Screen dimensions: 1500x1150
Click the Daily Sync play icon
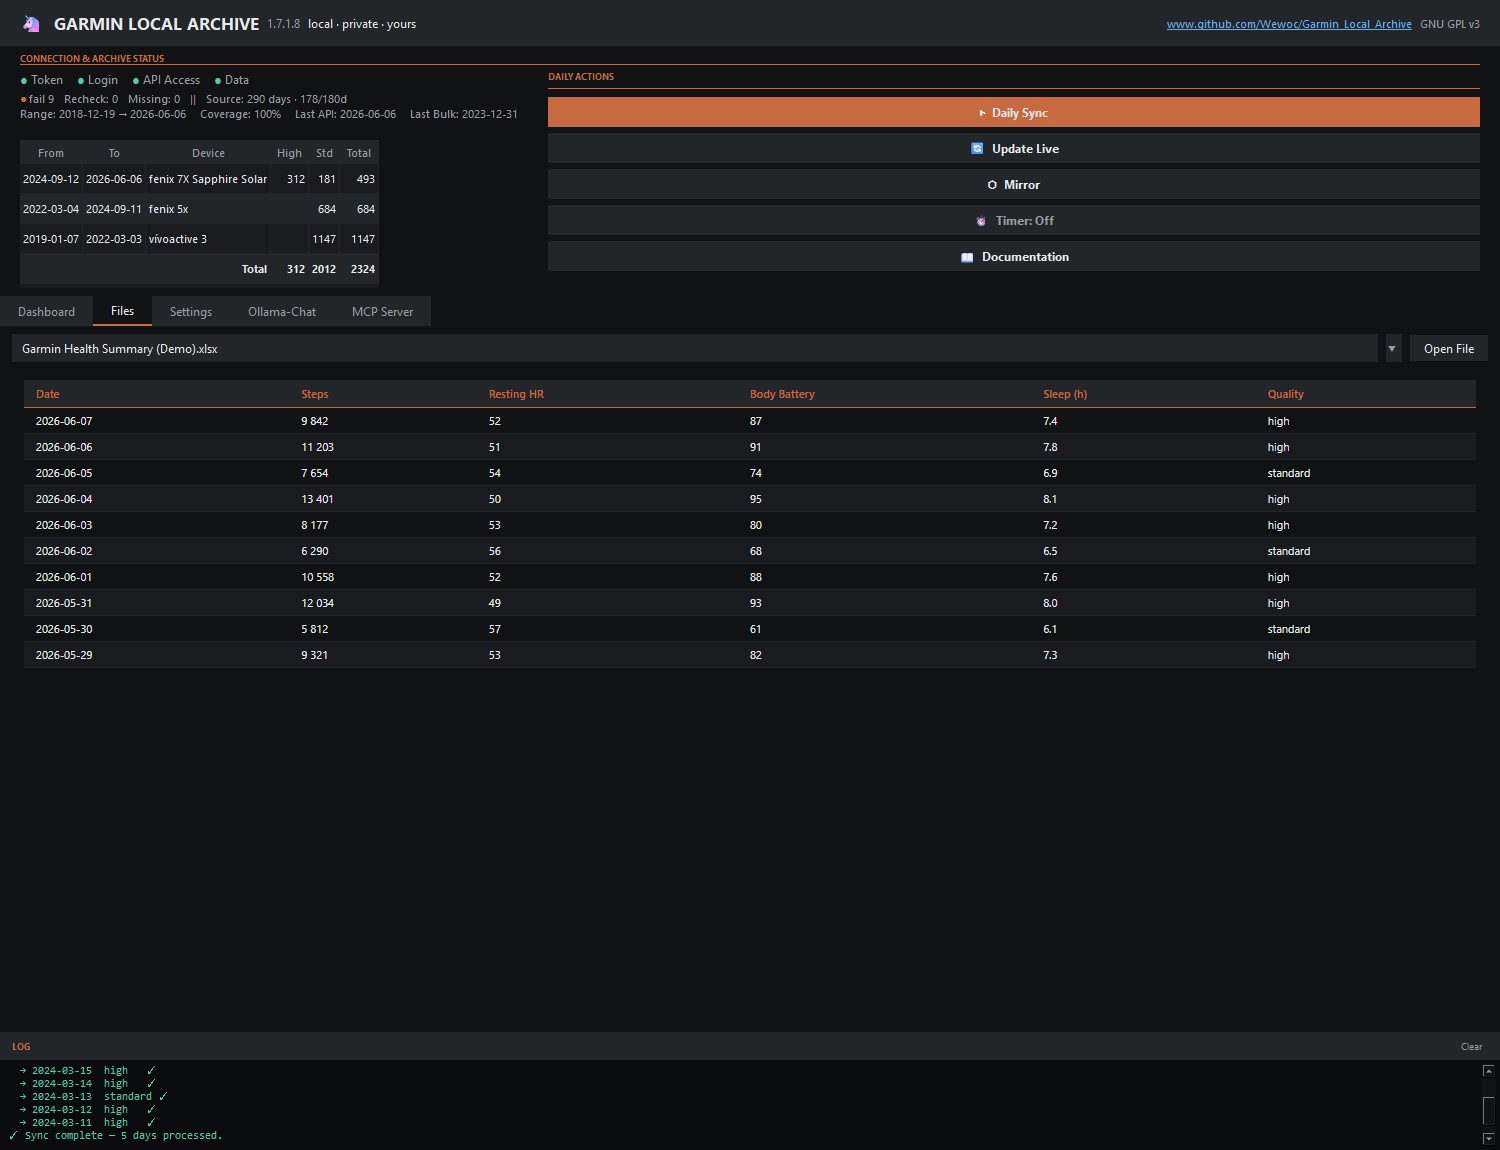coord(982,113)
